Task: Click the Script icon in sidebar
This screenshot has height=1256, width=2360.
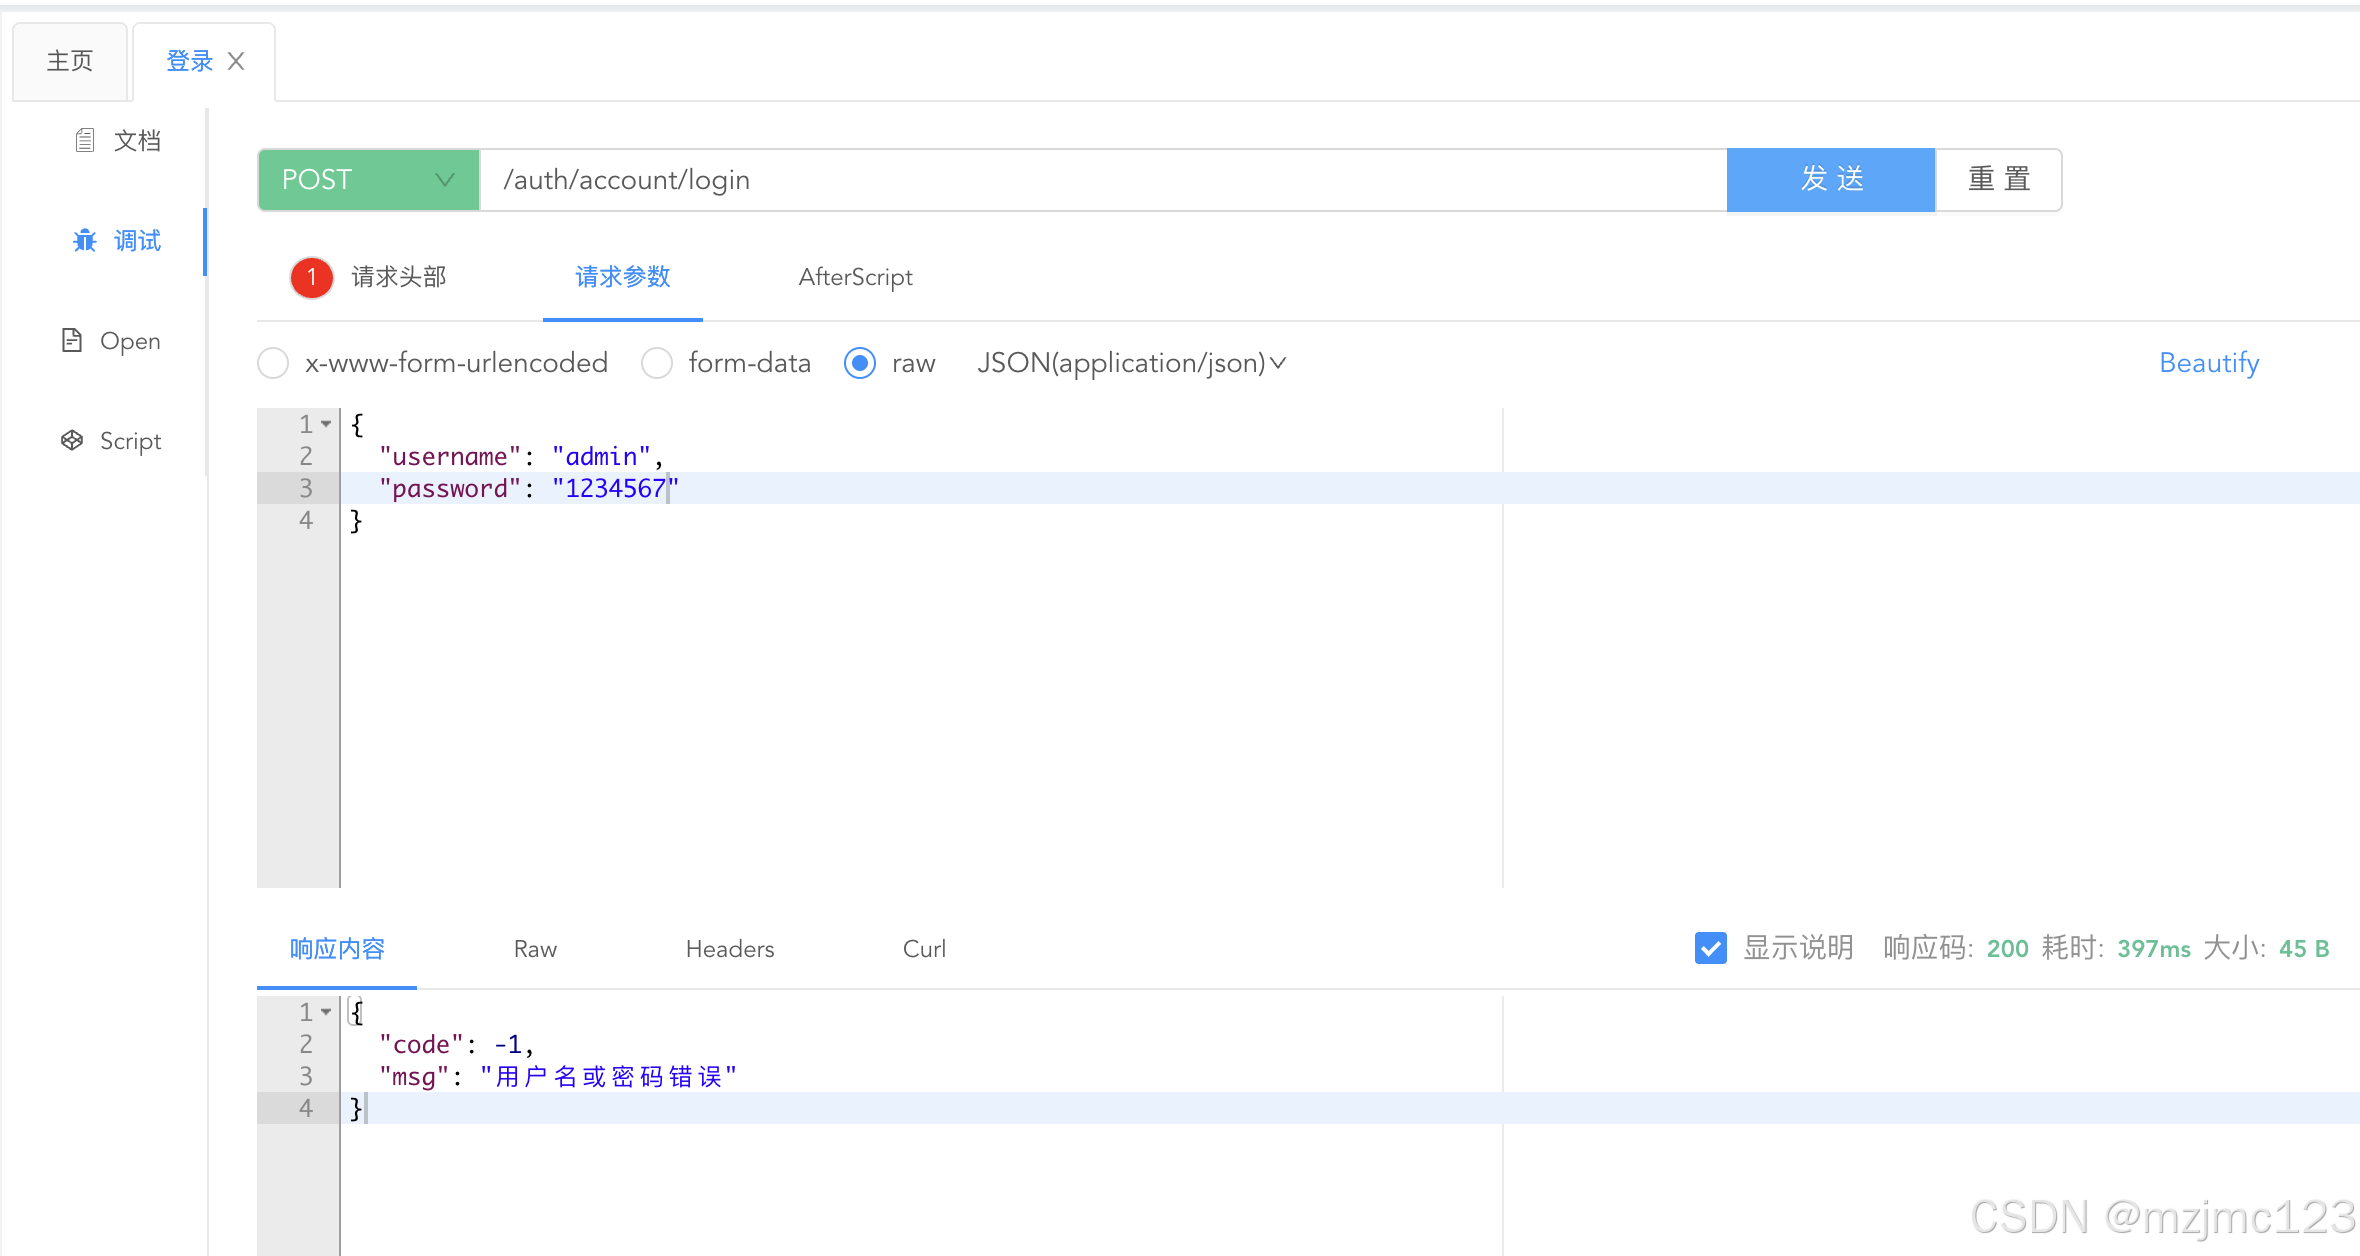Action: tap(72, 441)
